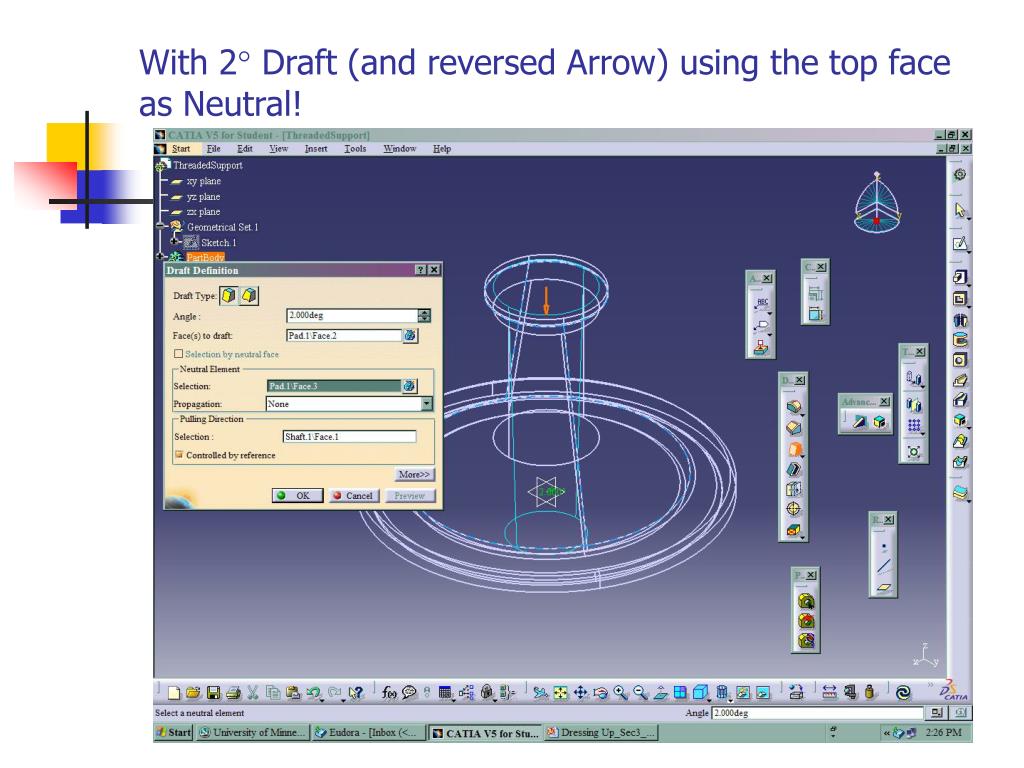Screen dimensions: 1024x768
Task: Click the Faces to draft selection icon button
Action: pos(410,336)
